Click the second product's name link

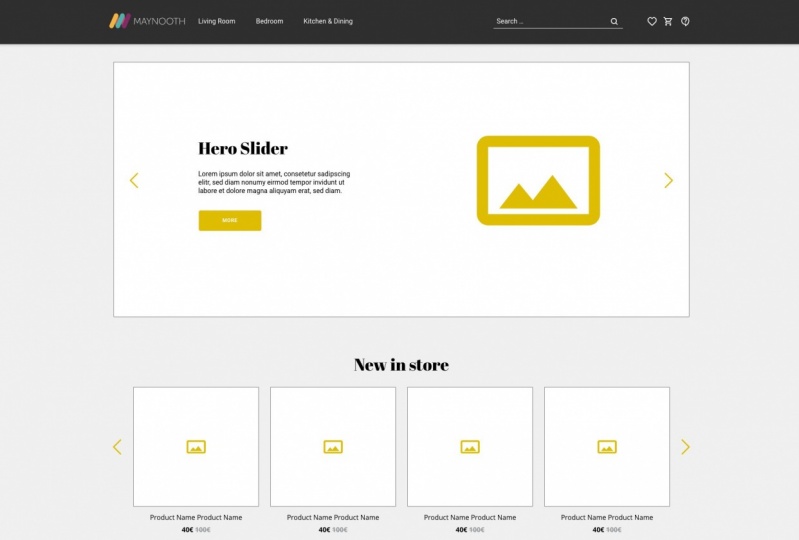coord(333,517)
